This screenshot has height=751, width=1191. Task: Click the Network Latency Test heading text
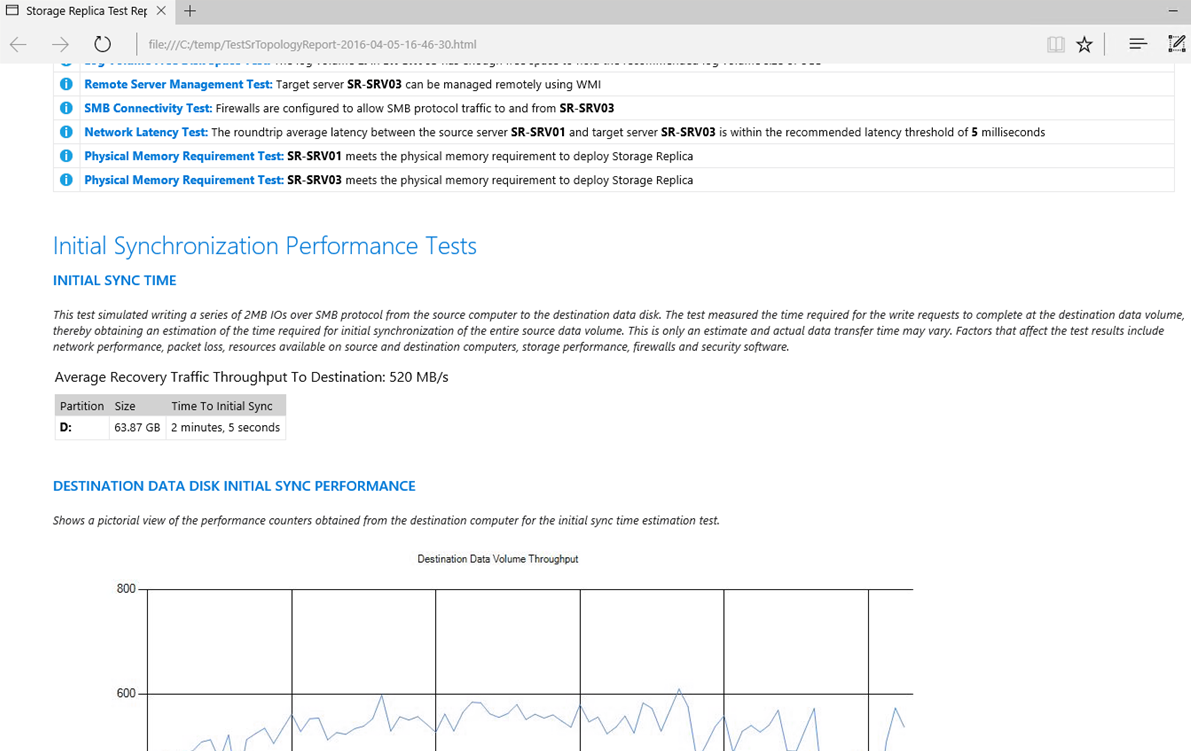138,131
